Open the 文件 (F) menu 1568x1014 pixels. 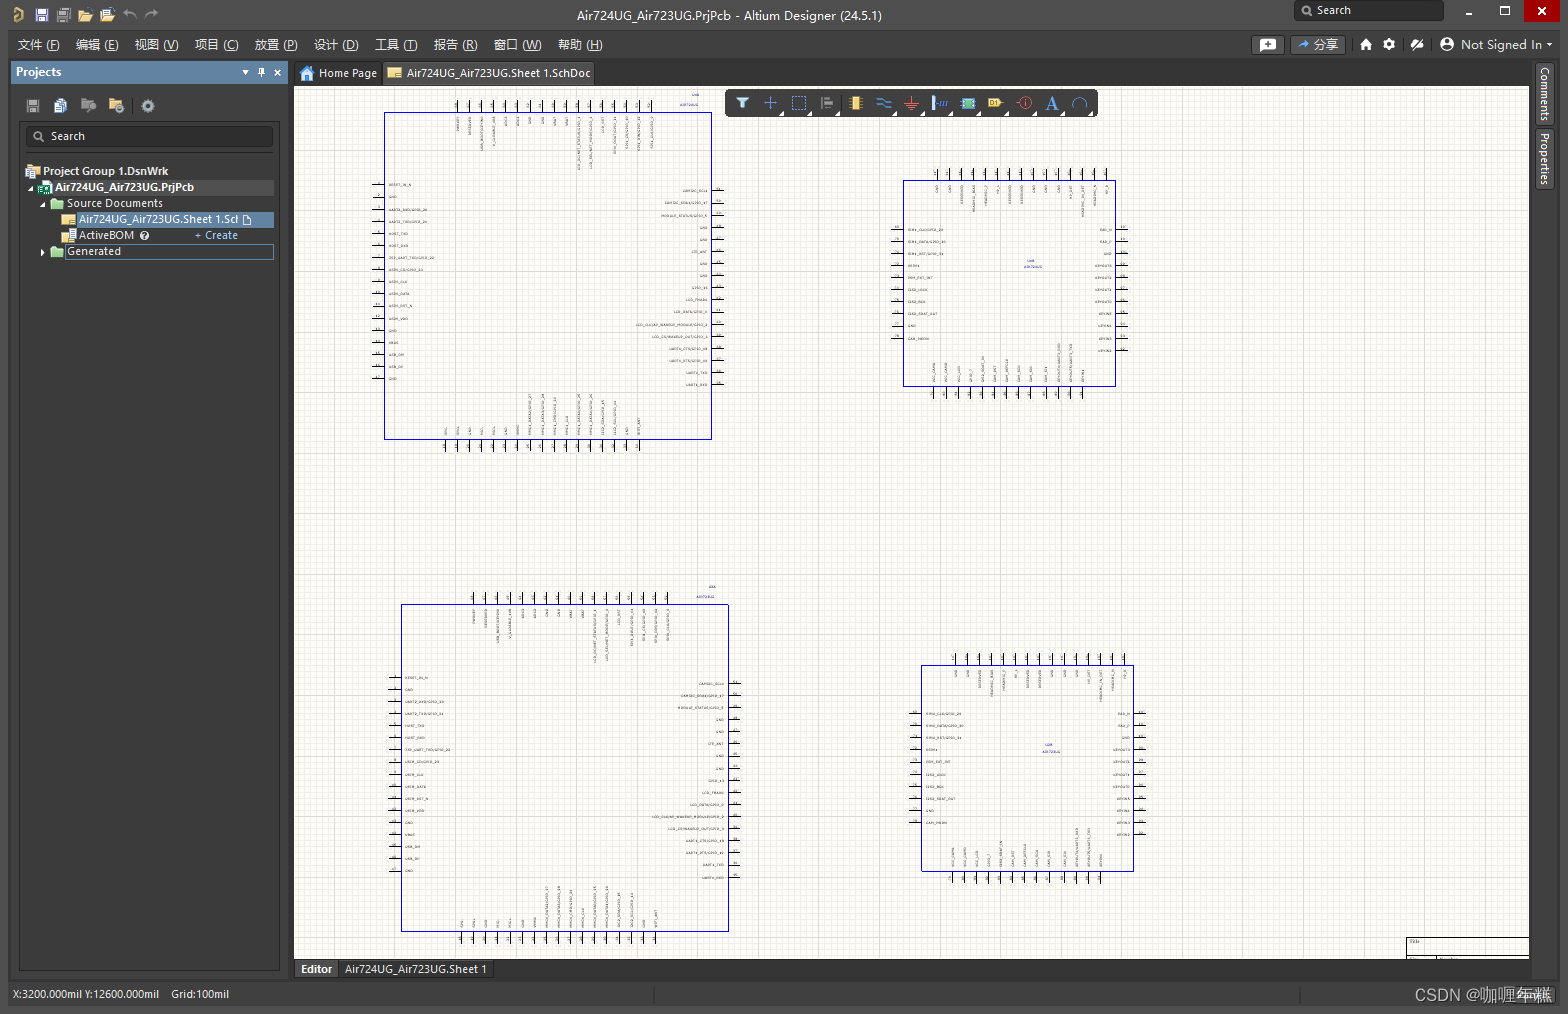coord(38,45)
